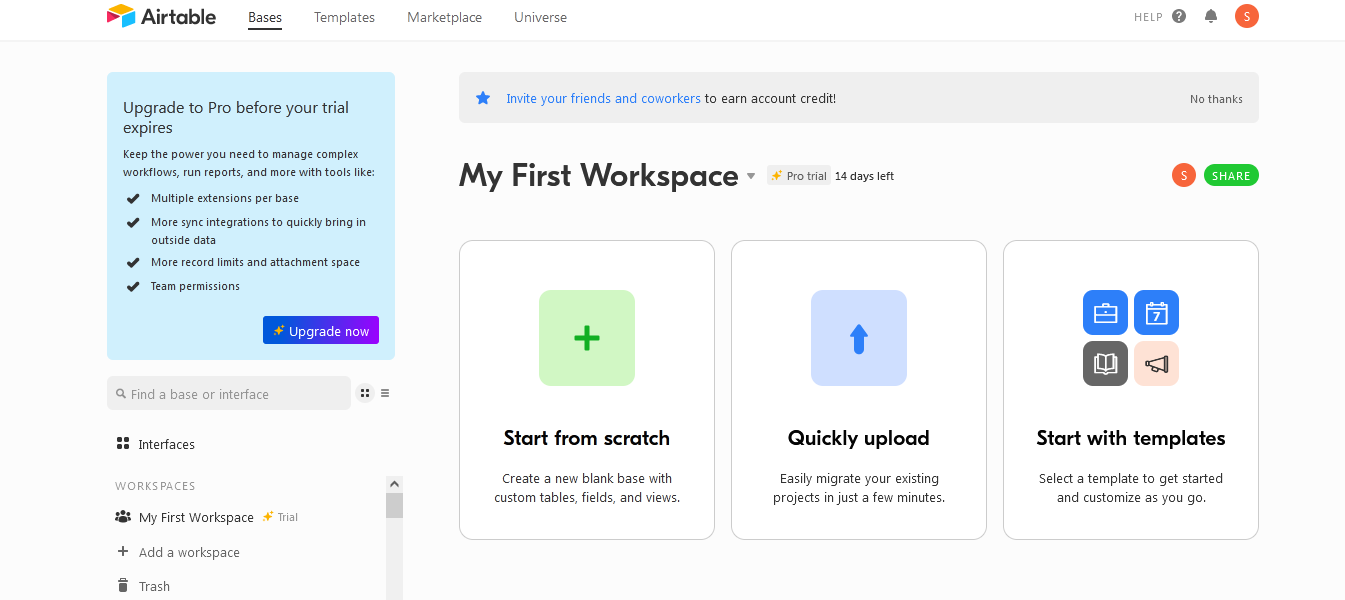This screenshot has width=1345, height=600.
Task: Open Invite your friends and coworkers link
Action: point(603,98)
